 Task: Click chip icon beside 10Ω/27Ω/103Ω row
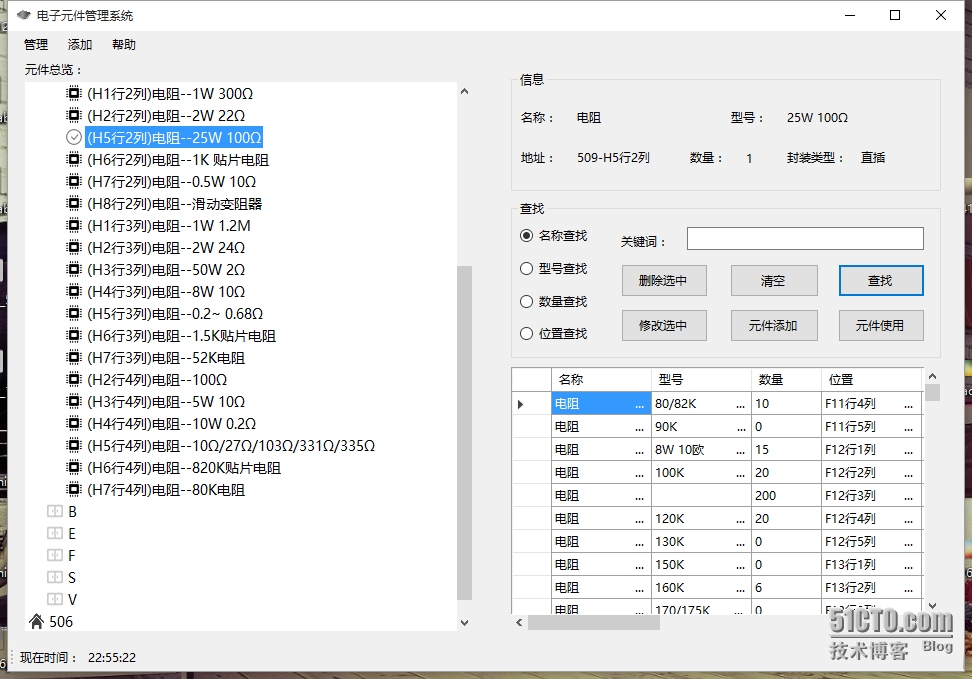click(x=74, y=445)
